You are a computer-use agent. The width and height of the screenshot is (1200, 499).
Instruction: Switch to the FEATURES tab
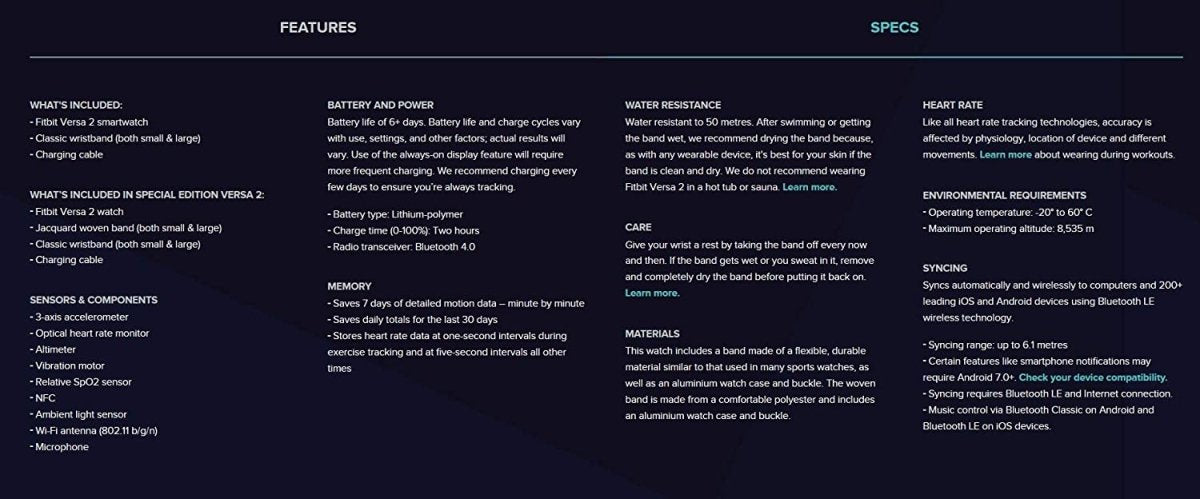tap(318, 27)
